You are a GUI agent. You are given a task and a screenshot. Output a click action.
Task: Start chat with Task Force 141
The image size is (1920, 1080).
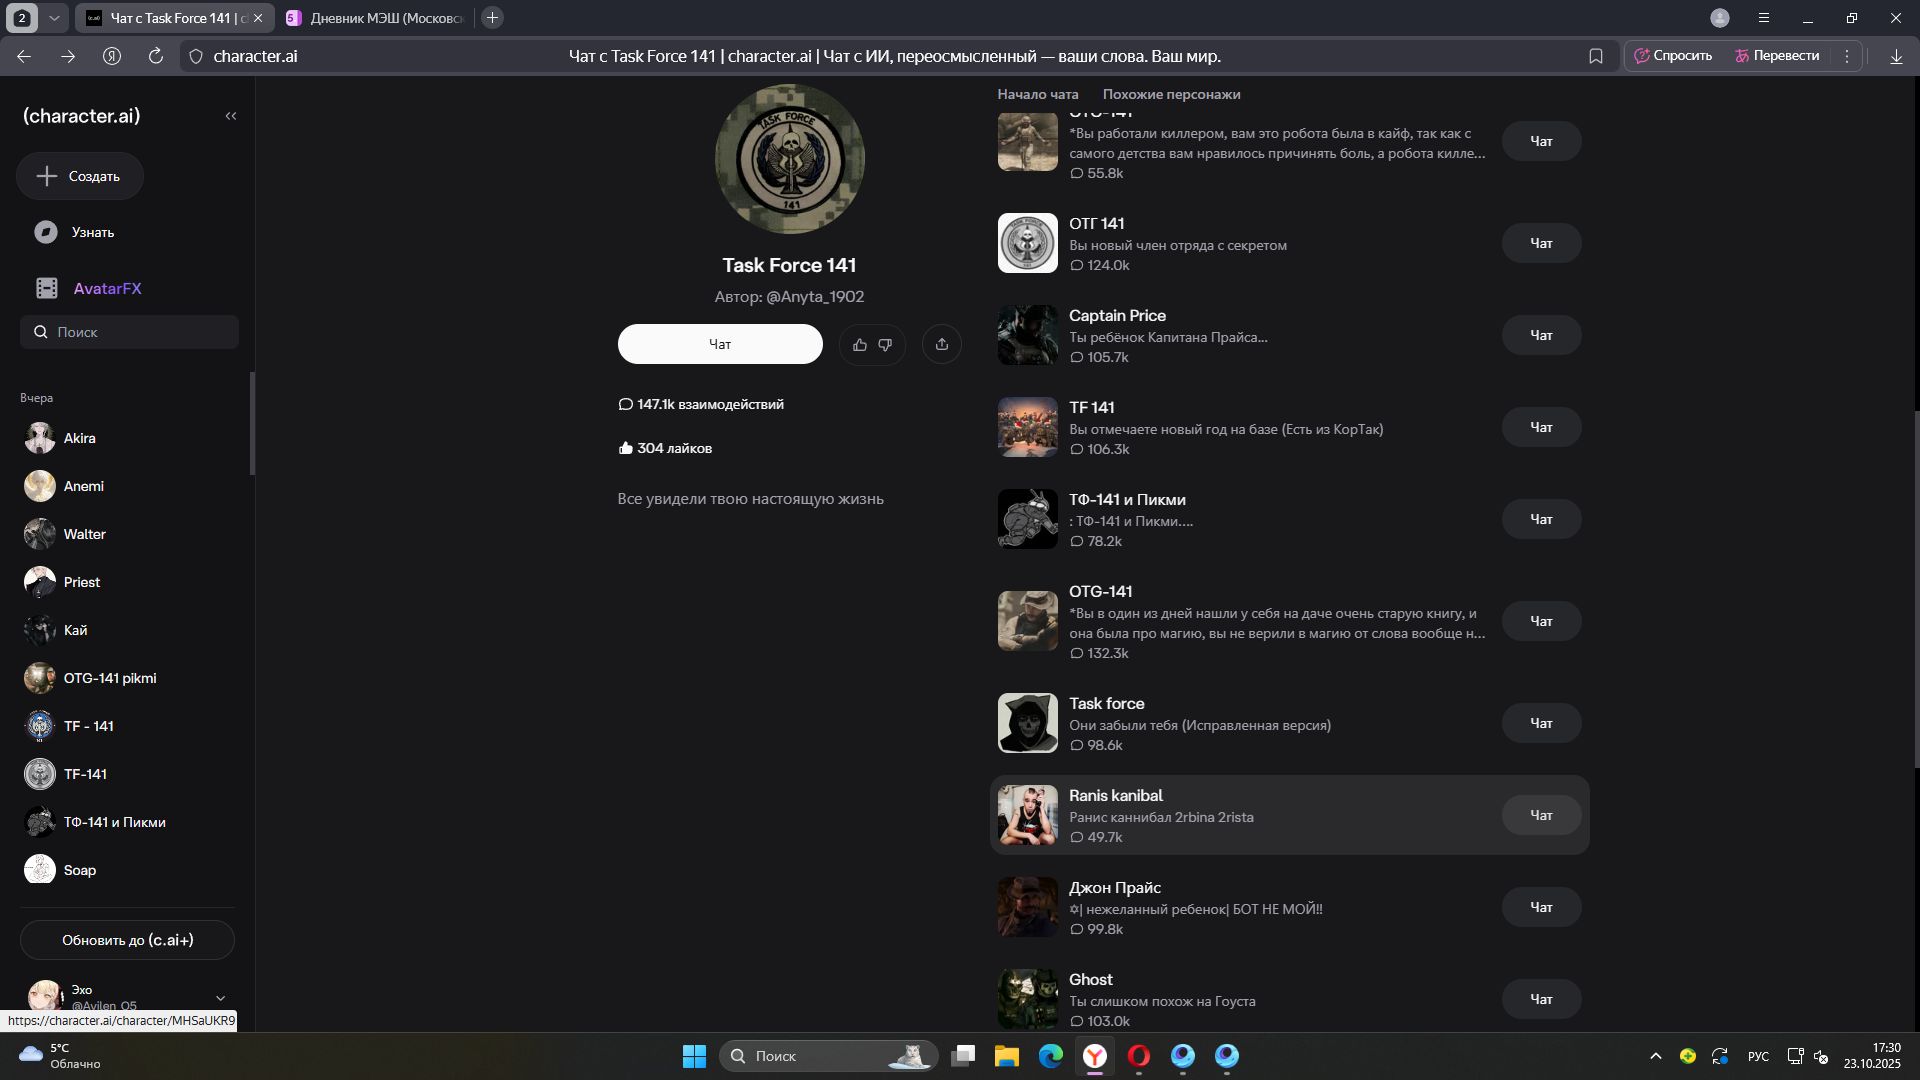pos(720,344)
